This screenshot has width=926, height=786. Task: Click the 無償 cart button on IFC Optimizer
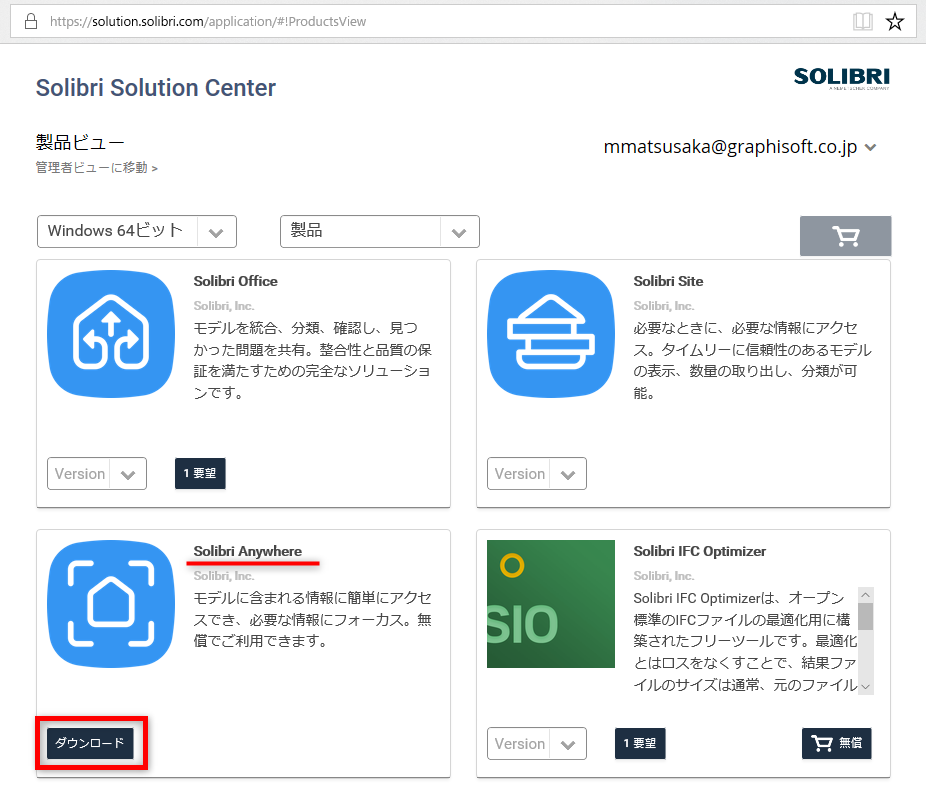(837, 743)
